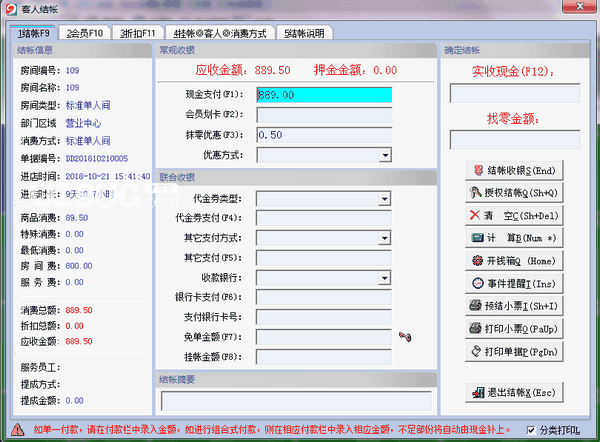Click the 结帐摘要 text box
The height and width of the screenshot is (442, 600).
(x=297, y=401)
